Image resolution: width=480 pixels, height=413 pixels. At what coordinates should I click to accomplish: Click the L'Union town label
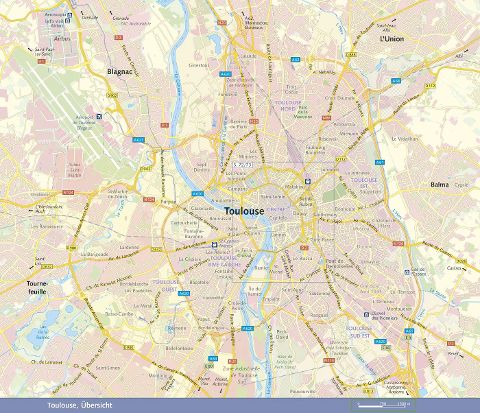[392, 39]
